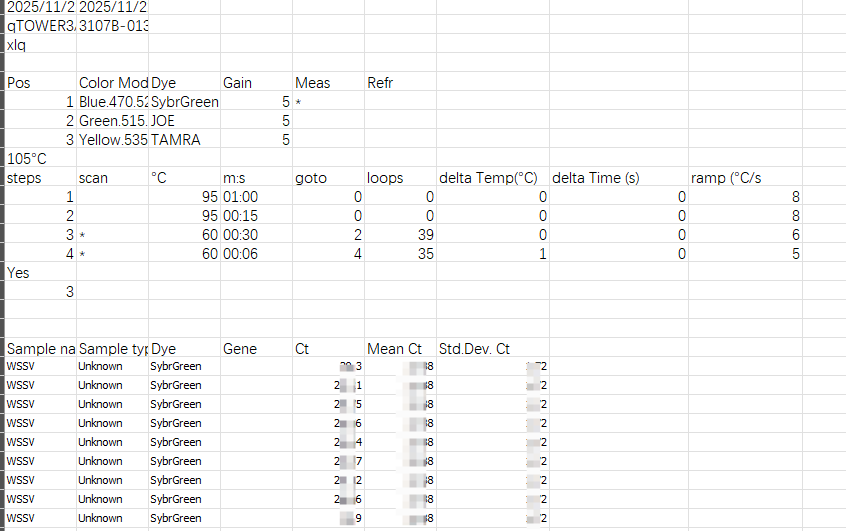The height and width of the screenshot is (531, 846).
Task: Select the JOE dye cell
Action: (x=184, y=121)
